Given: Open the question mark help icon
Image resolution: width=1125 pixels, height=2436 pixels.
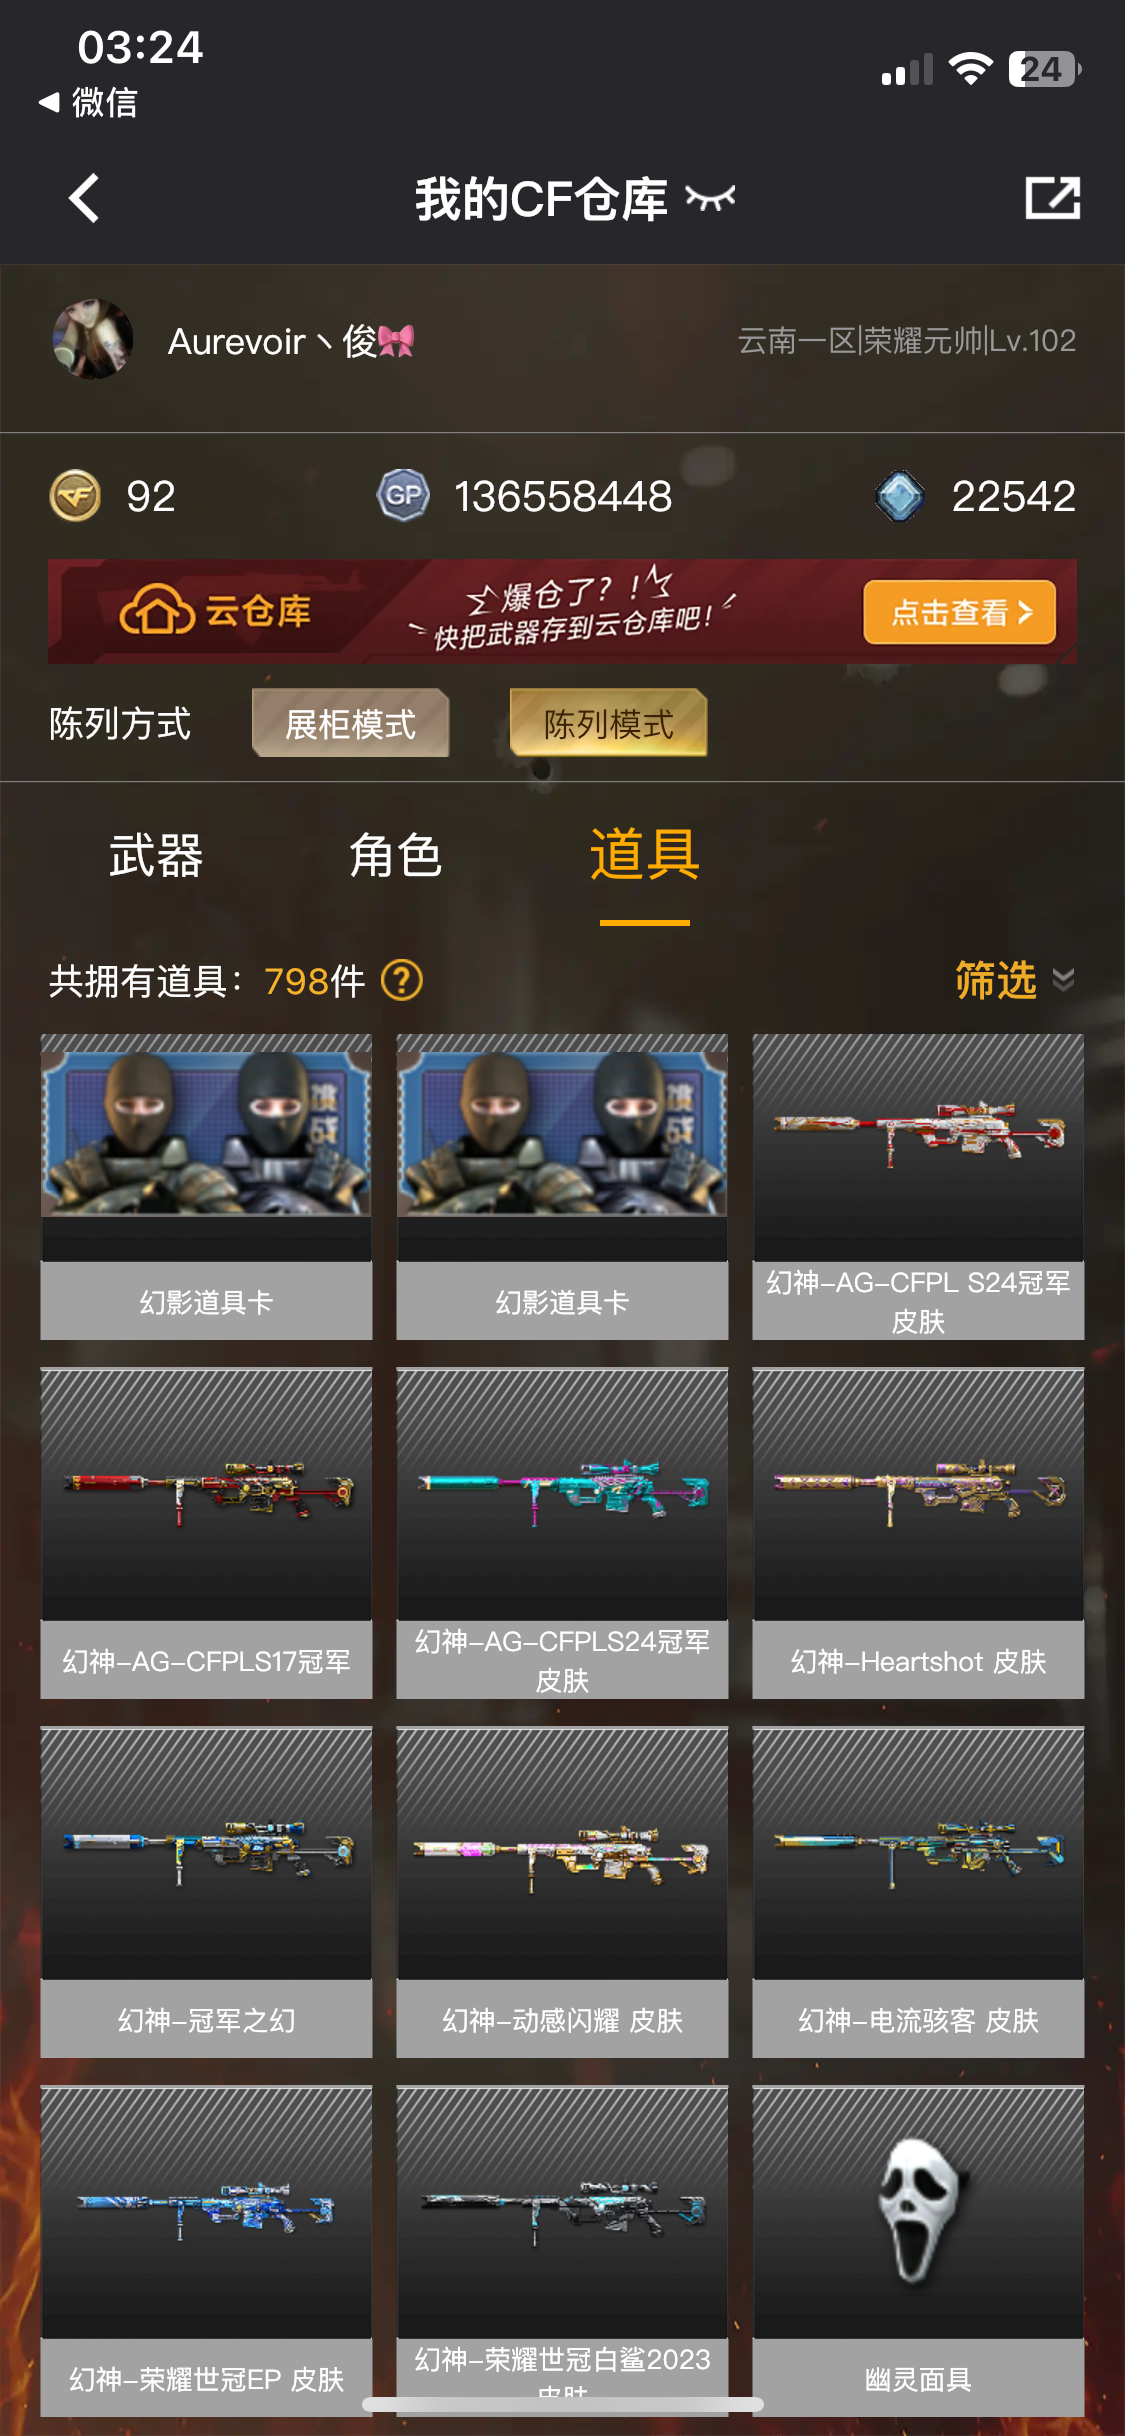Looking at the screenshot, I should pyautogui.click(x=402, y=981).
